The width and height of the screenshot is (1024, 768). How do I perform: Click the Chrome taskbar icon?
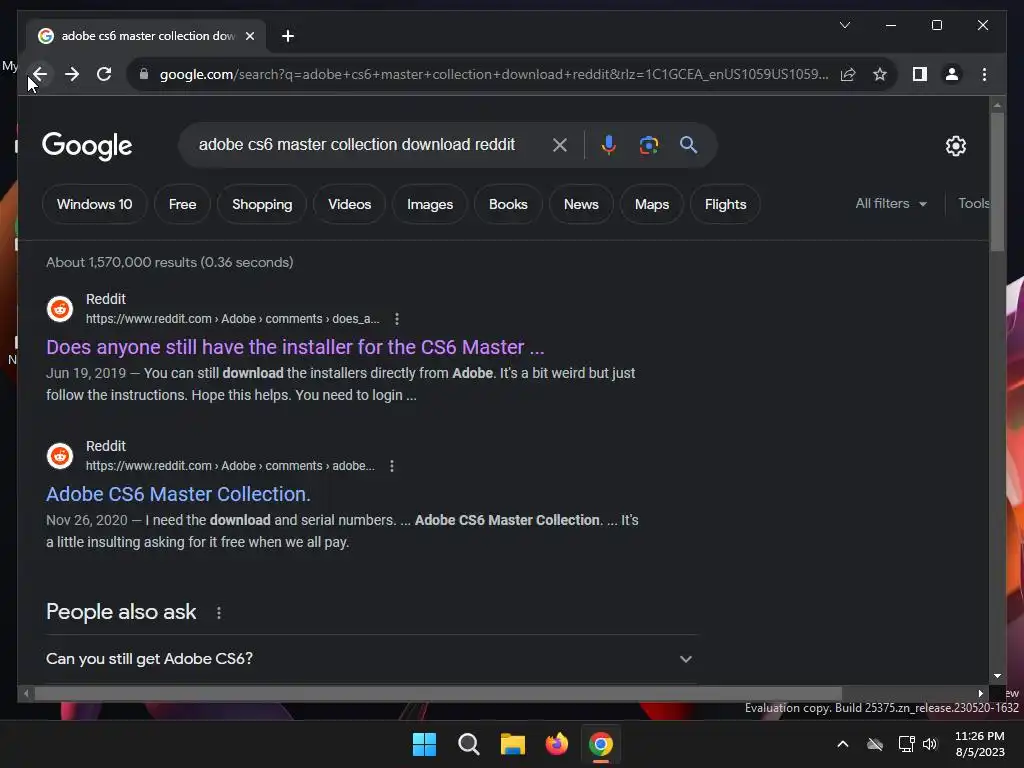coord(601,744)
